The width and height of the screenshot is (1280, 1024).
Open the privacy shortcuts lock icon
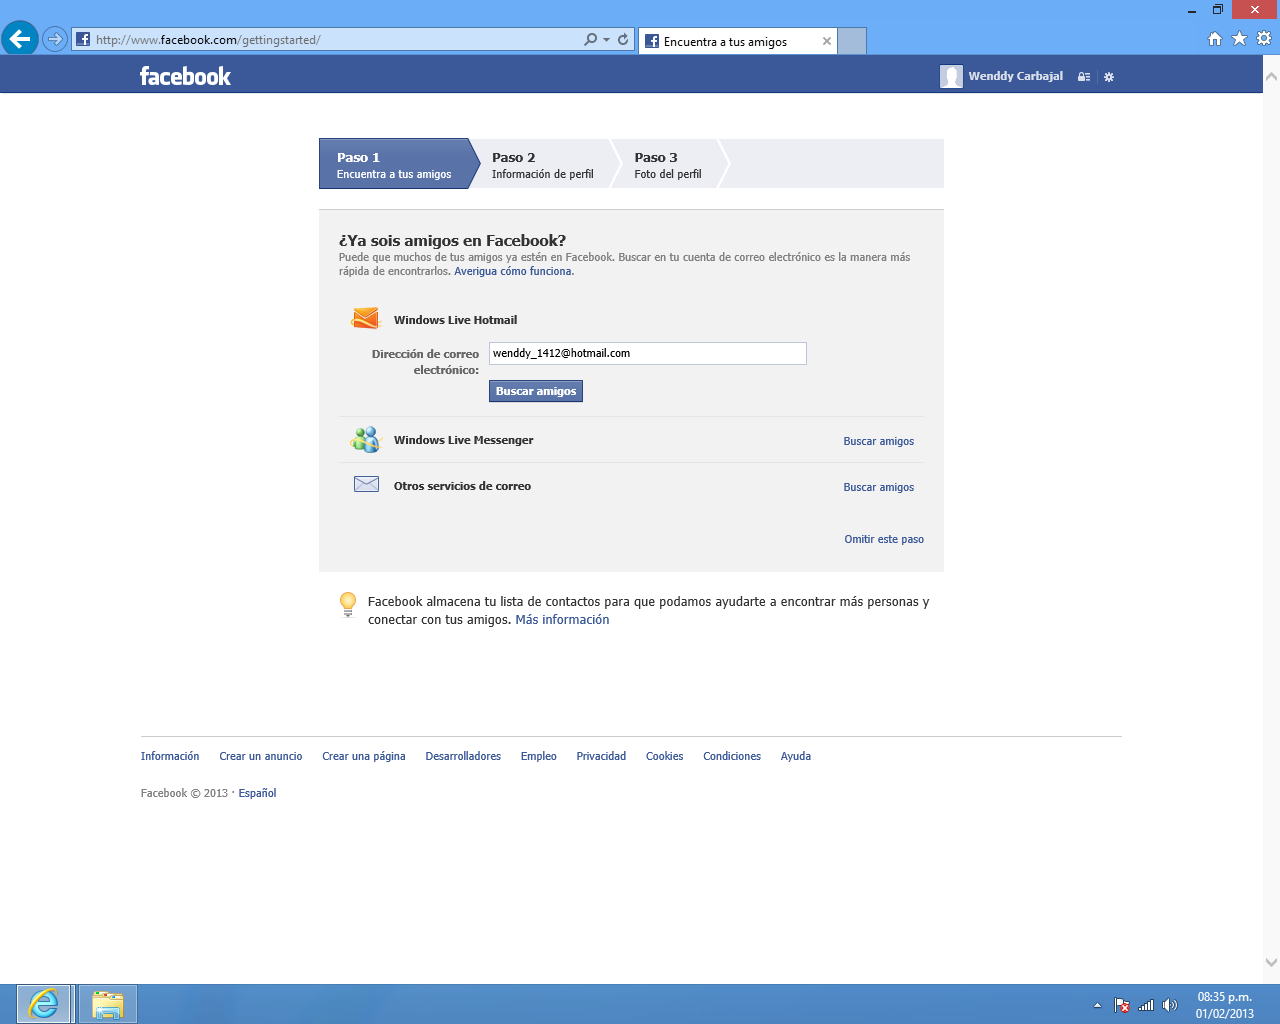[x=1084, y=76]
